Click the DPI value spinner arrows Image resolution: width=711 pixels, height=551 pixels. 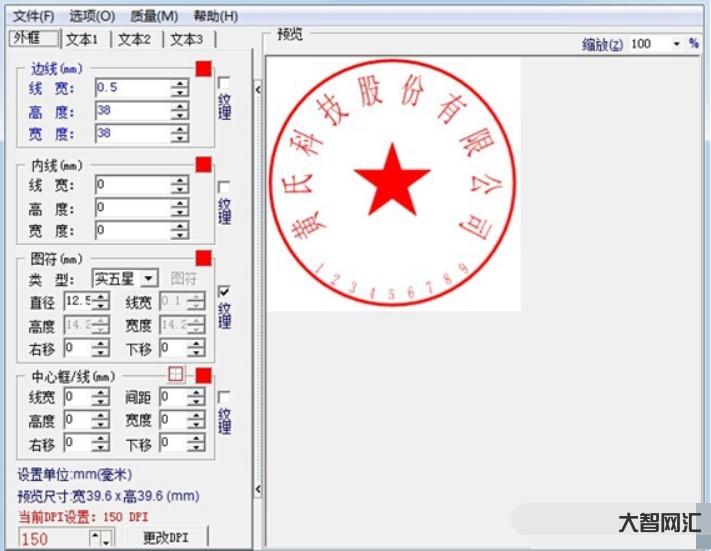pos(101,538)
